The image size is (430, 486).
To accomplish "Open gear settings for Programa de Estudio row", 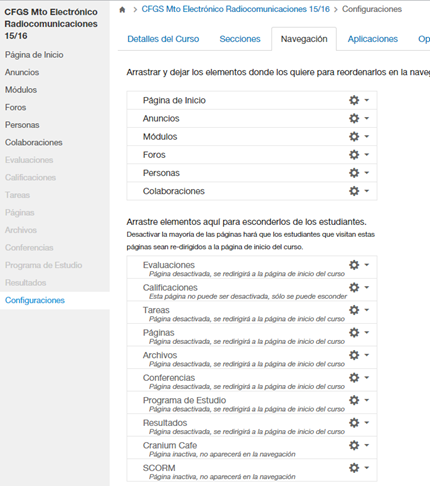I will [354, 400].
